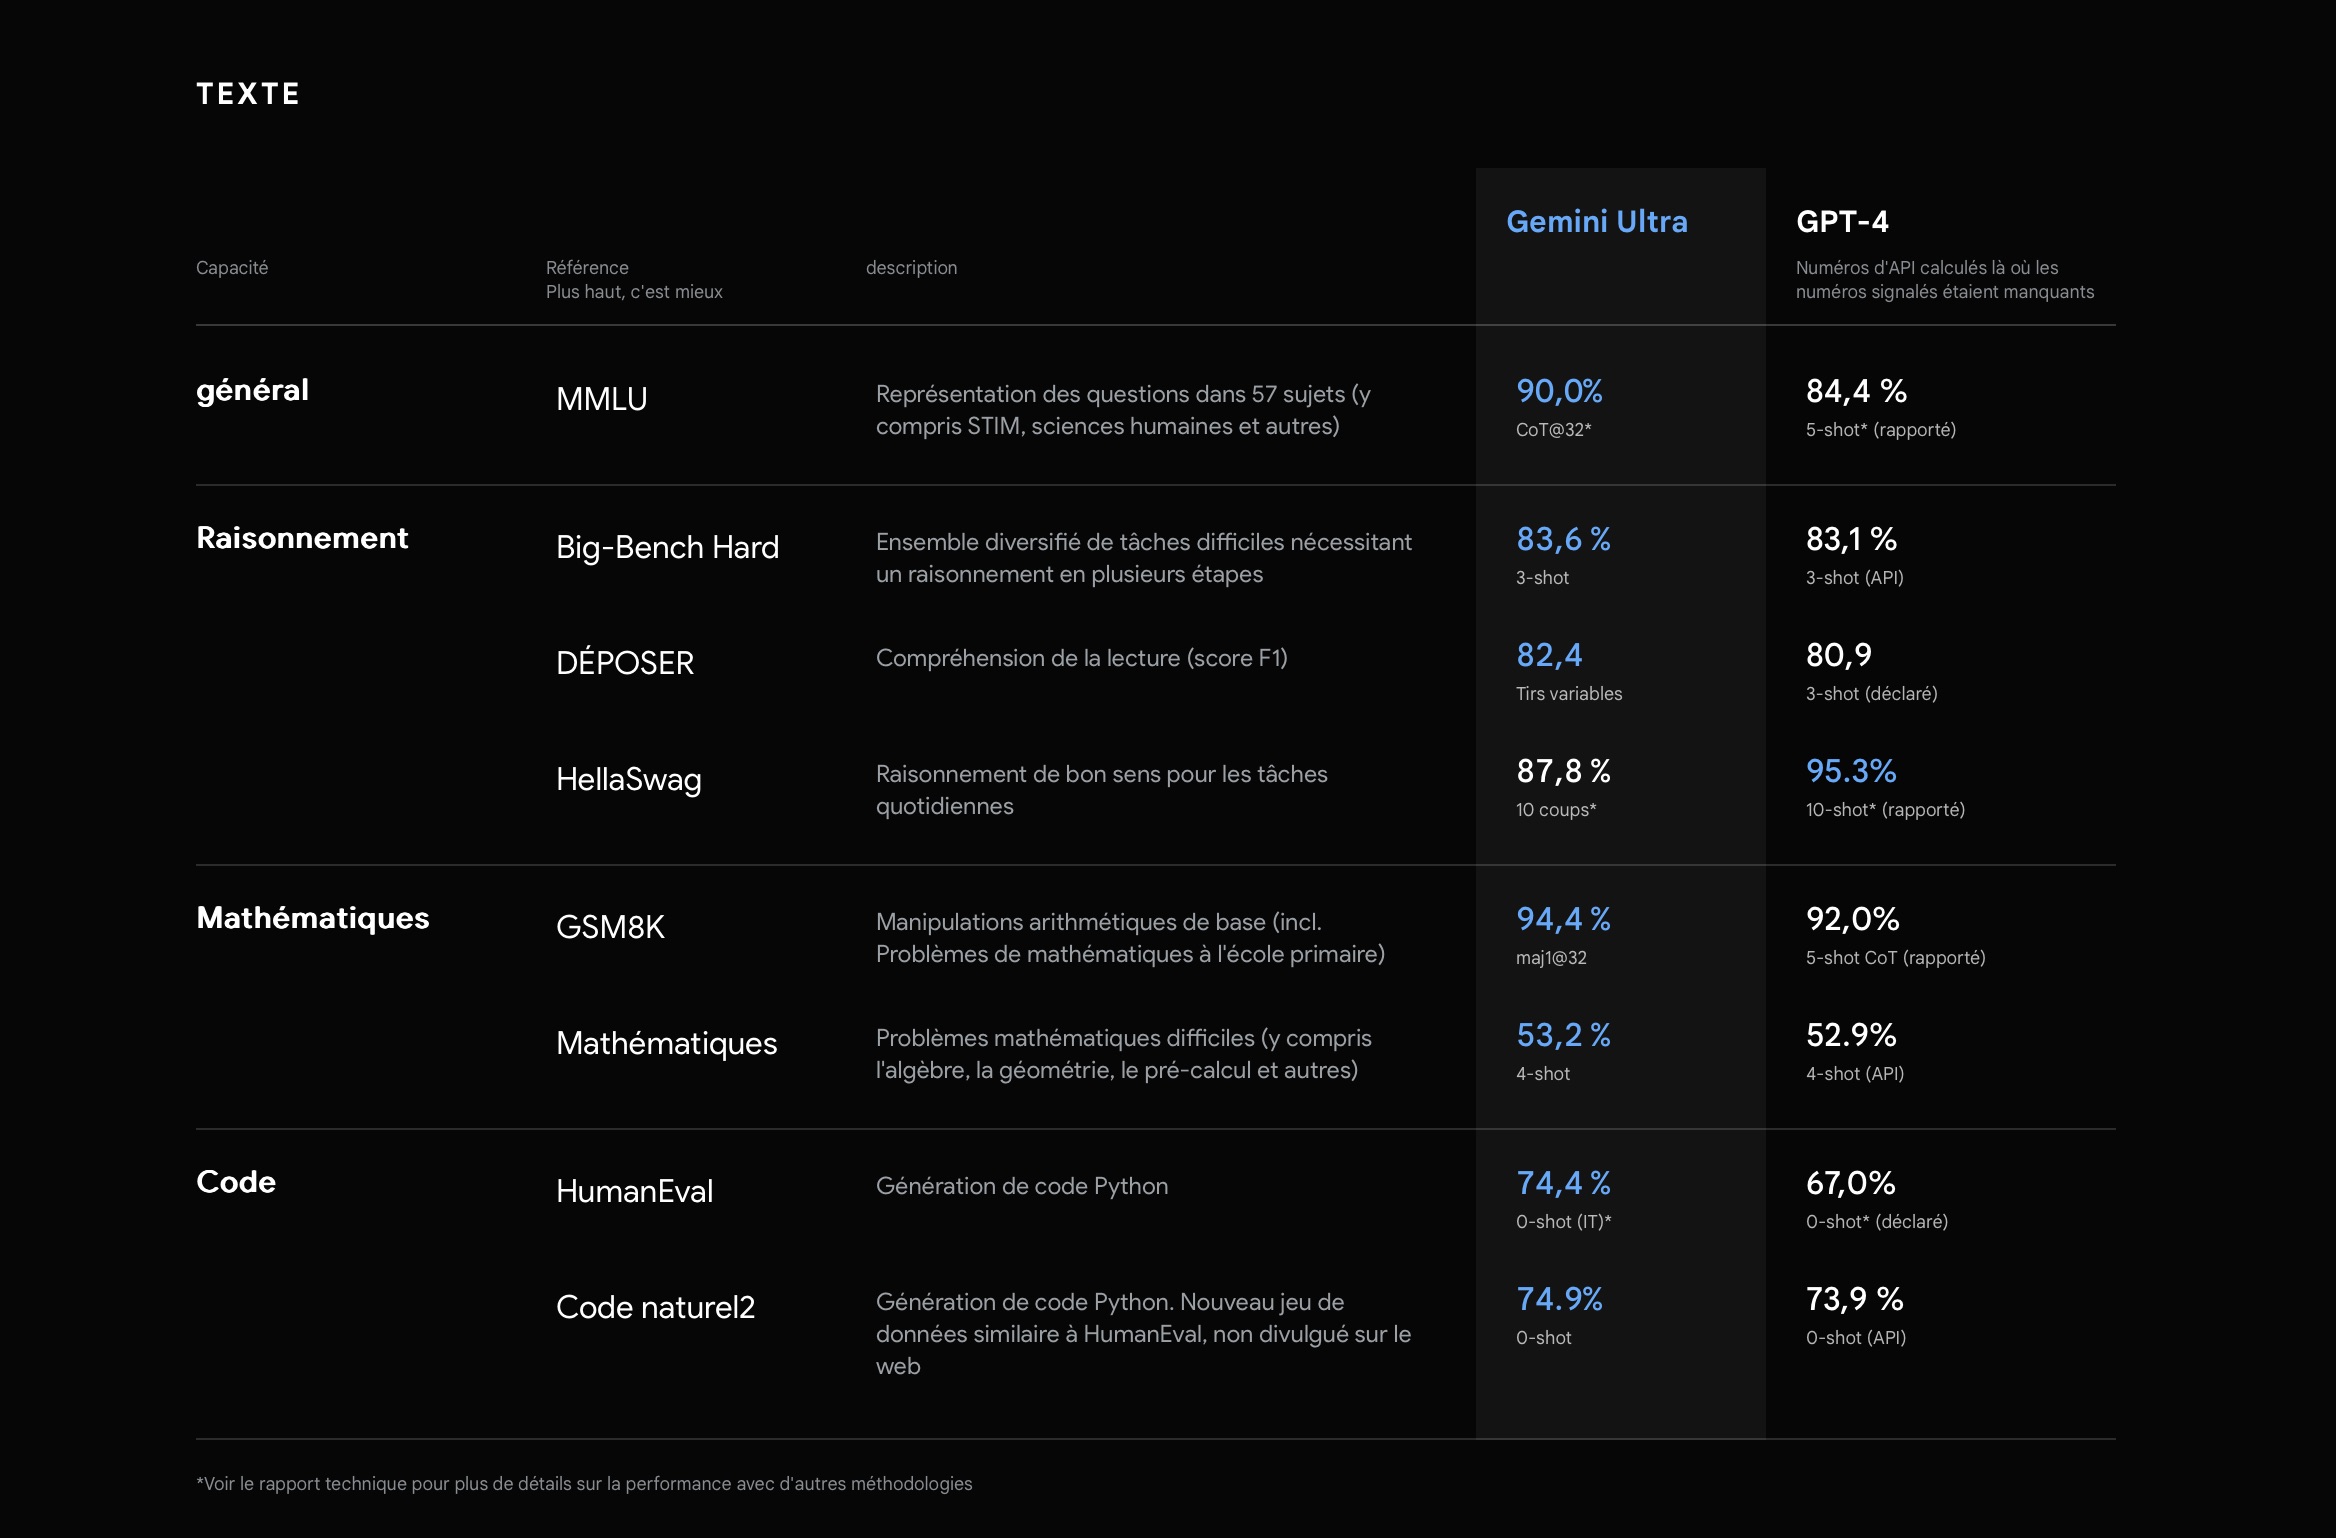The height and width of the screenshot is (1538, 2336).
Task: Select the MMLU benchmark name
Action: (x=601, y=399)
